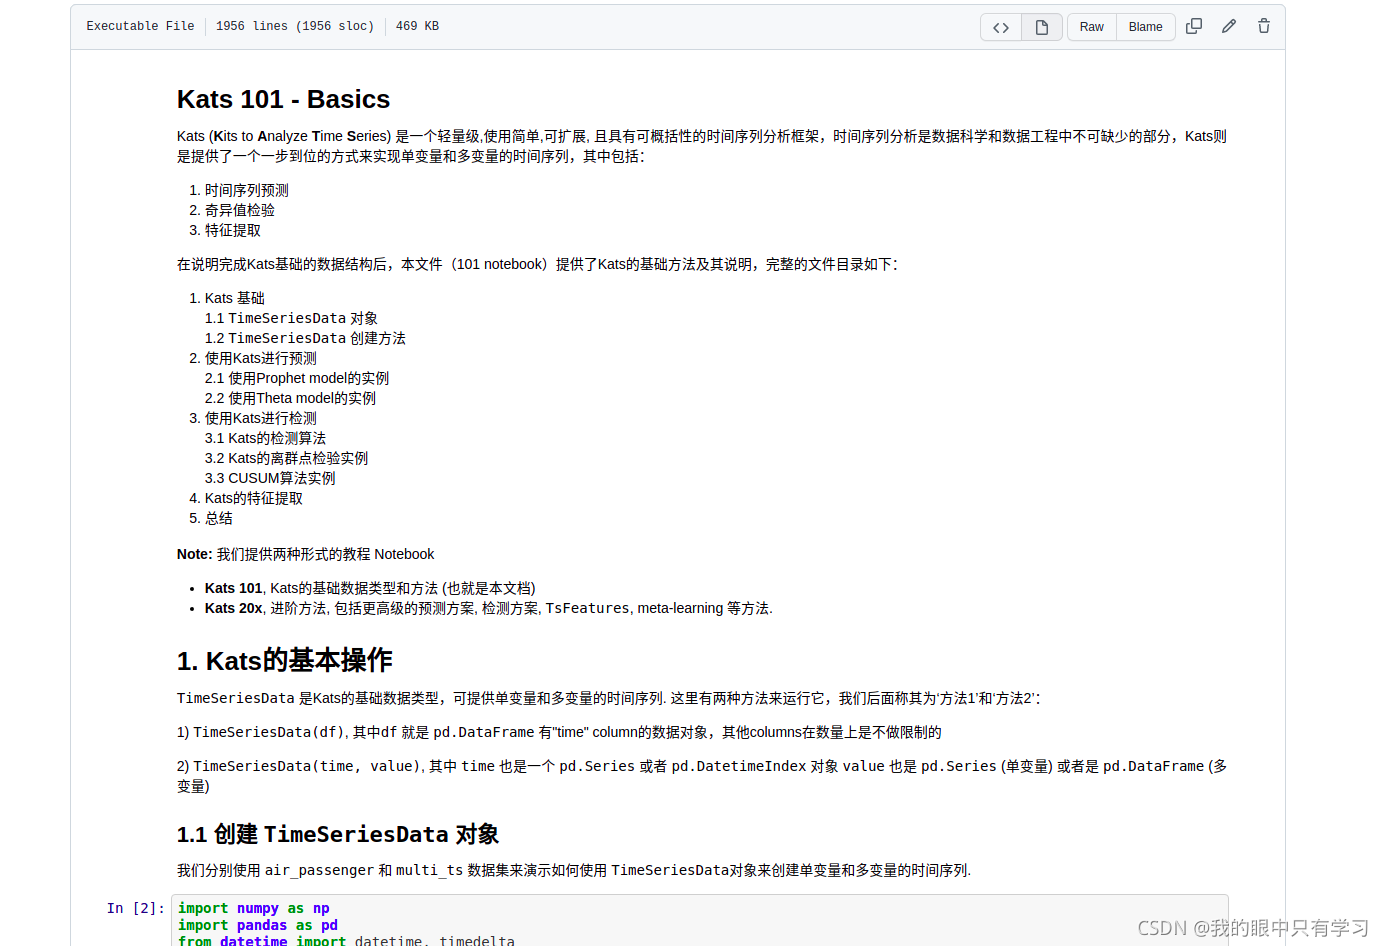Click '1.2 TimeSeriesData 创建方法' entry

pyautogui.click(x=305, y=338)
